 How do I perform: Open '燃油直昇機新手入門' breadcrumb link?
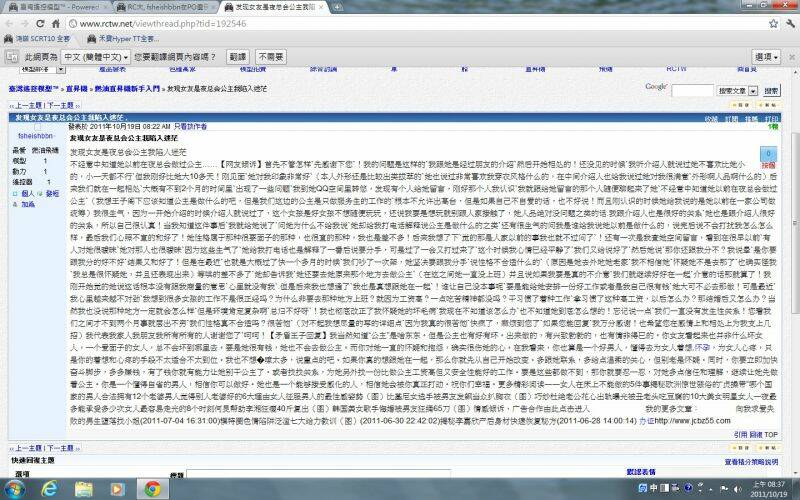(127, 89)
